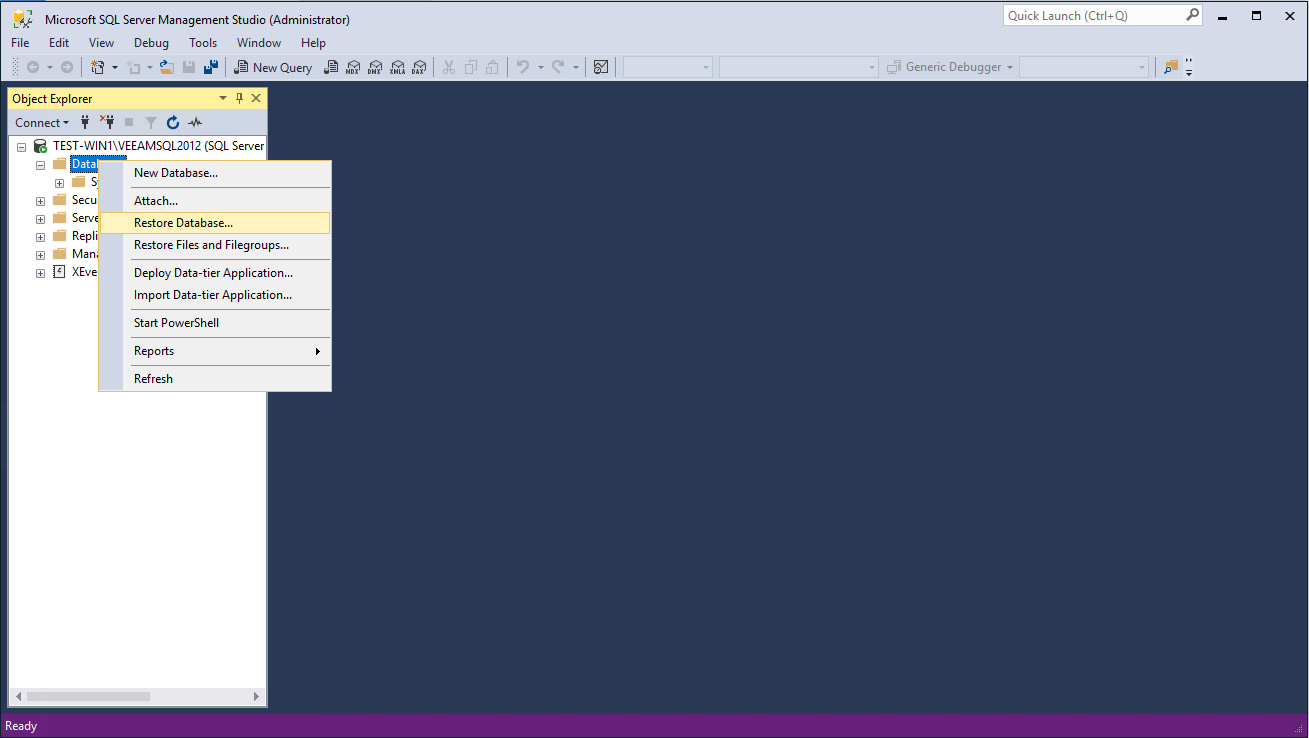Open the Connect dropdown in Object Explorer
This screenshot has height=738, width=1309.
[42, 122]
